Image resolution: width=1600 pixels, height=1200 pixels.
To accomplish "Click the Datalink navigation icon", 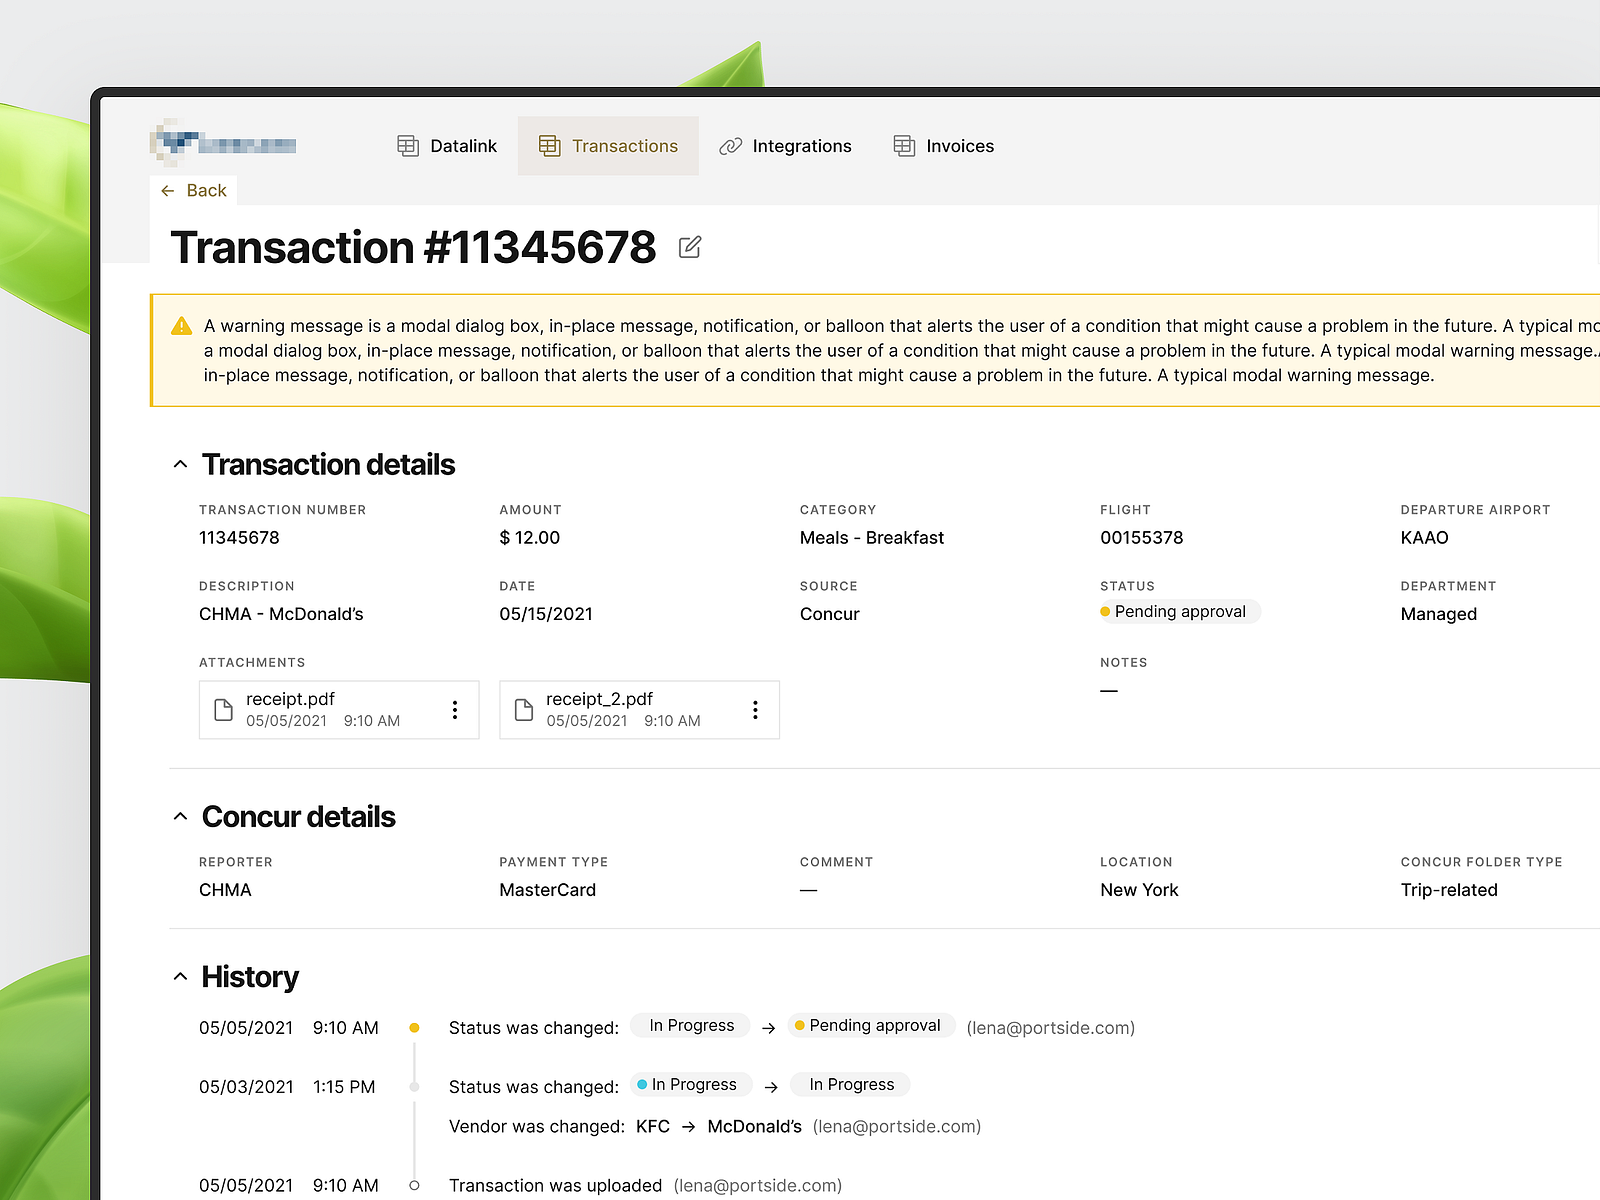I will 407,145.
